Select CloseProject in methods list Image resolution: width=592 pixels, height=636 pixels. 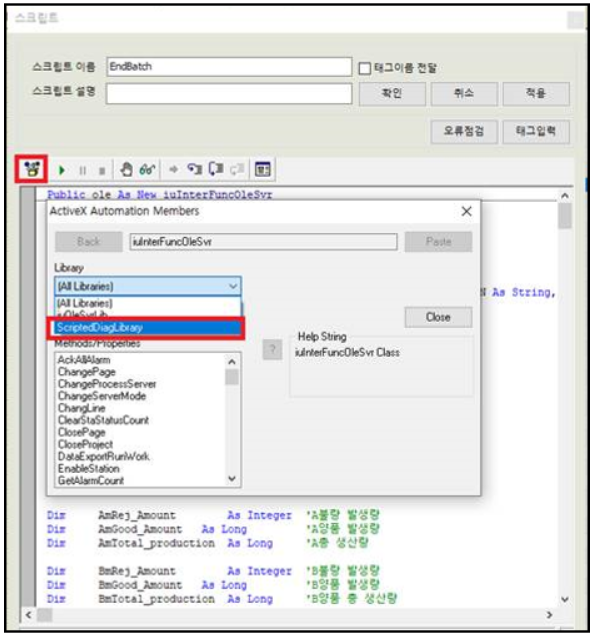86,445
